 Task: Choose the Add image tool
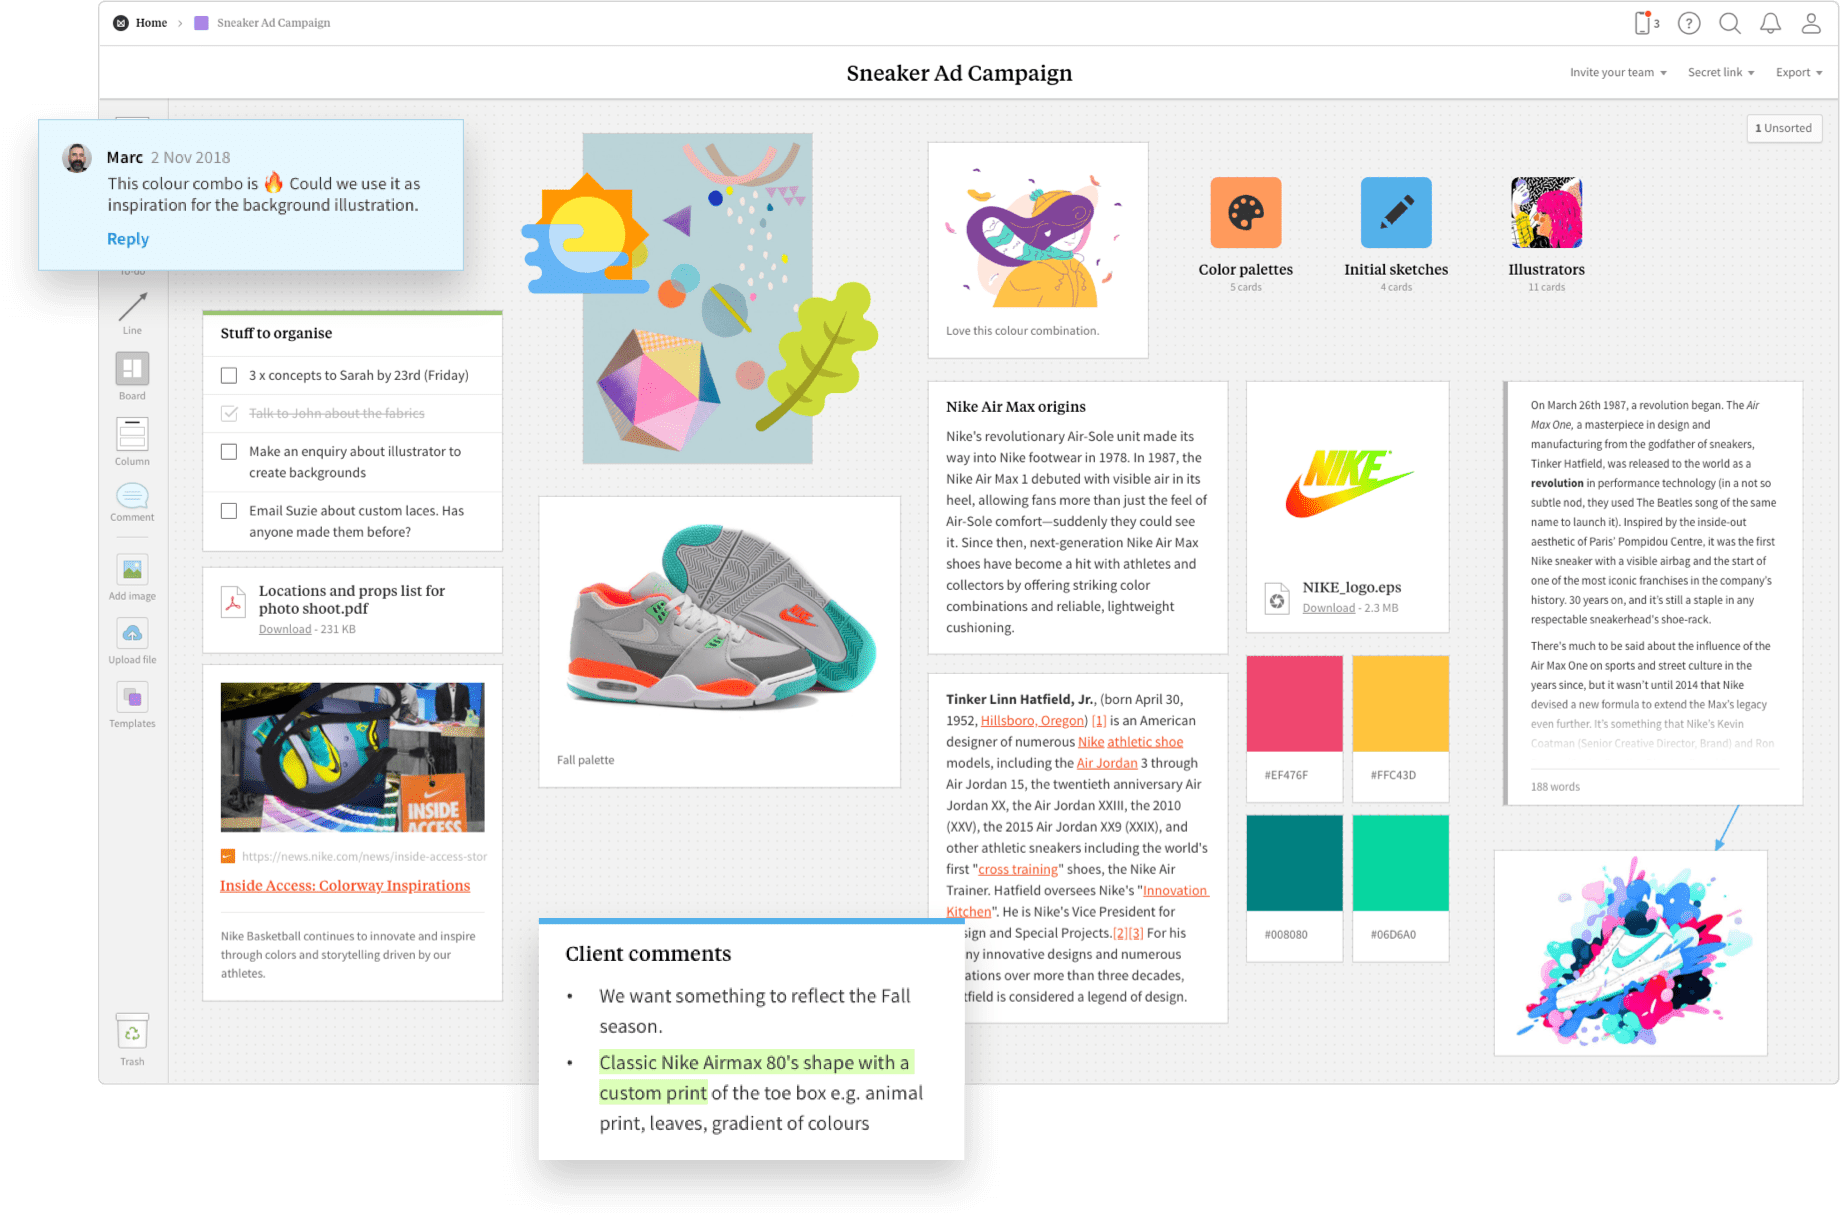(132, 577)
